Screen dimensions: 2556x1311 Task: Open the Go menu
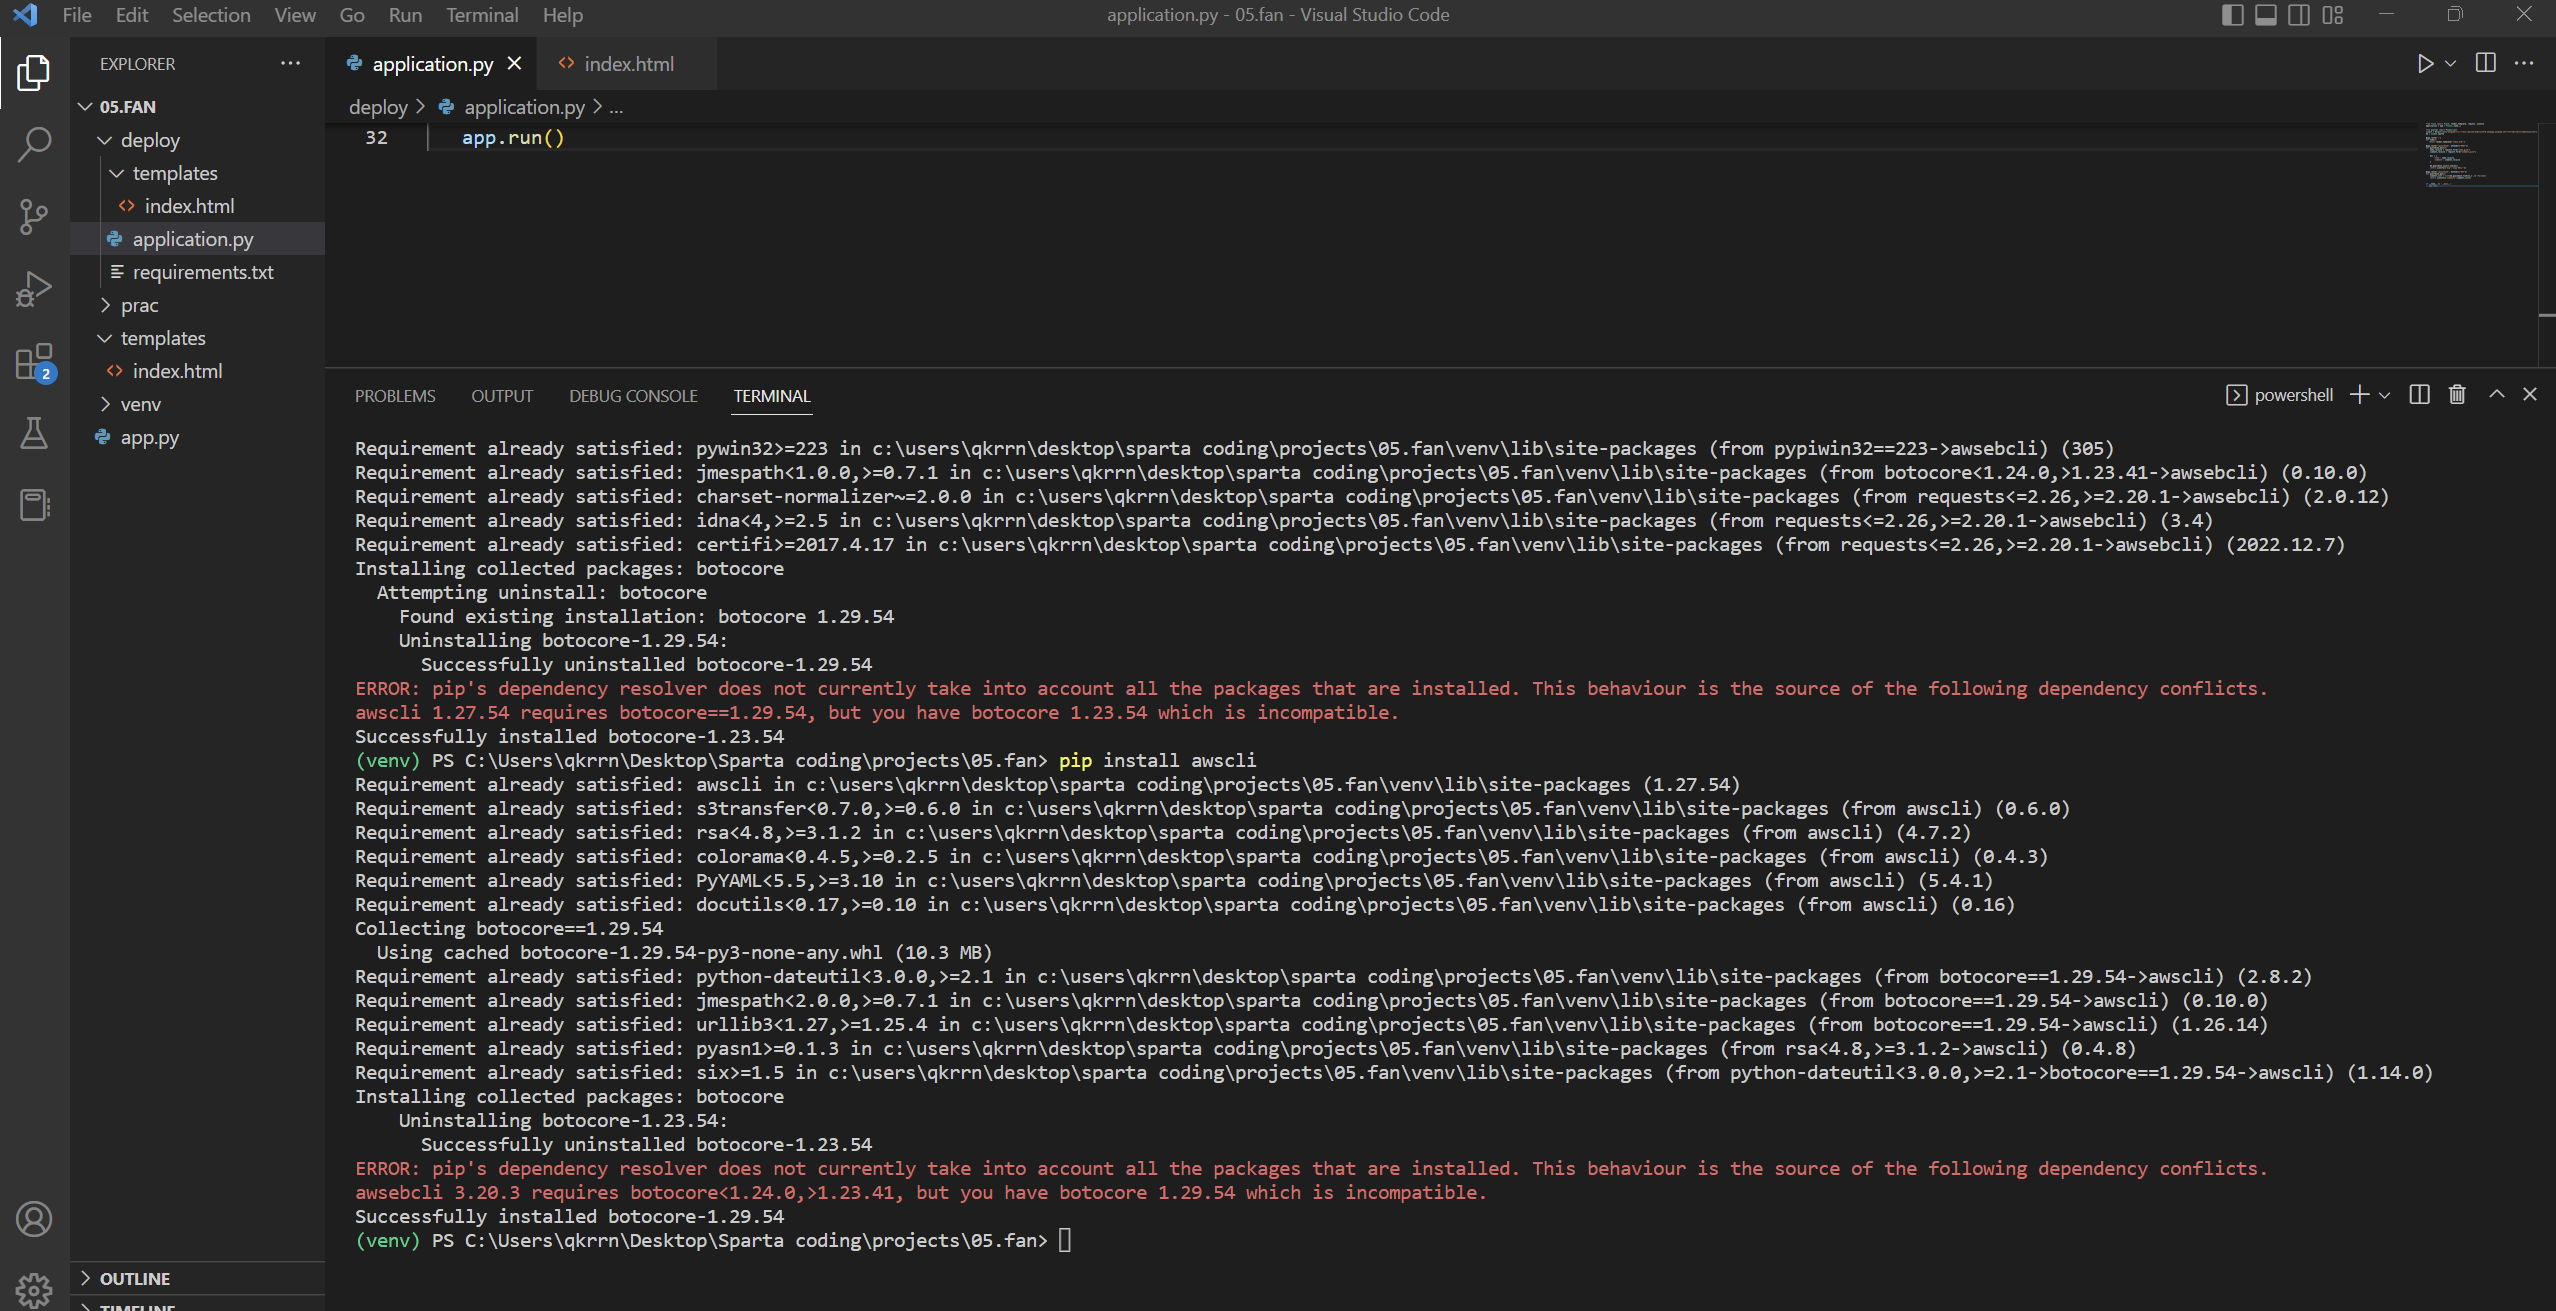point(352,15)
